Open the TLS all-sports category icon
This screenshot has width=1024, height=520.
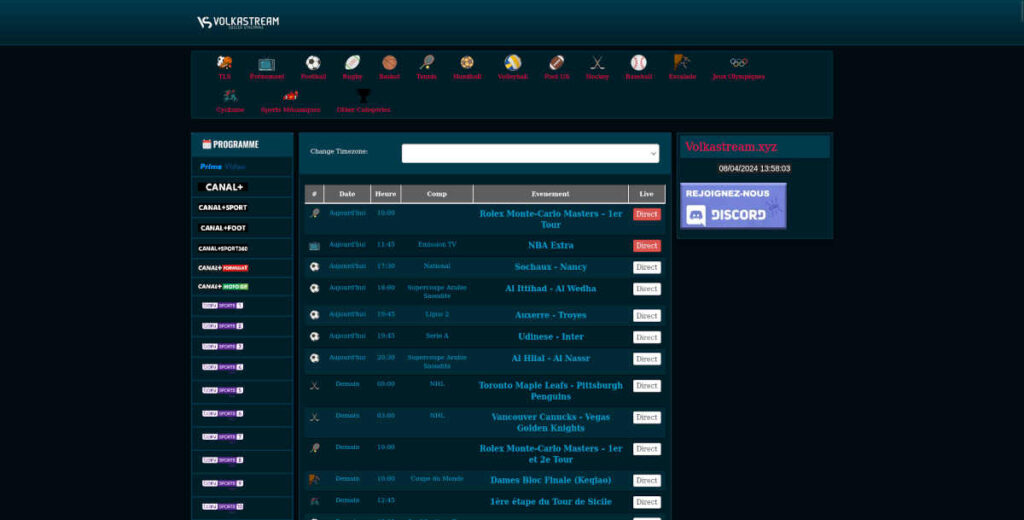[x=225, y=63]
